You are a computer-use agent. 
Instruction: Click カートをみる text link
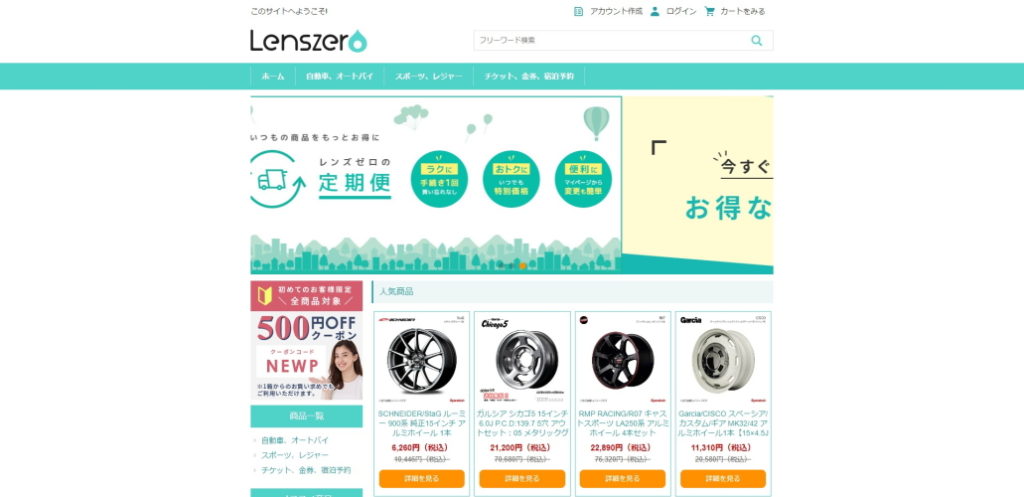pos(743,11)
